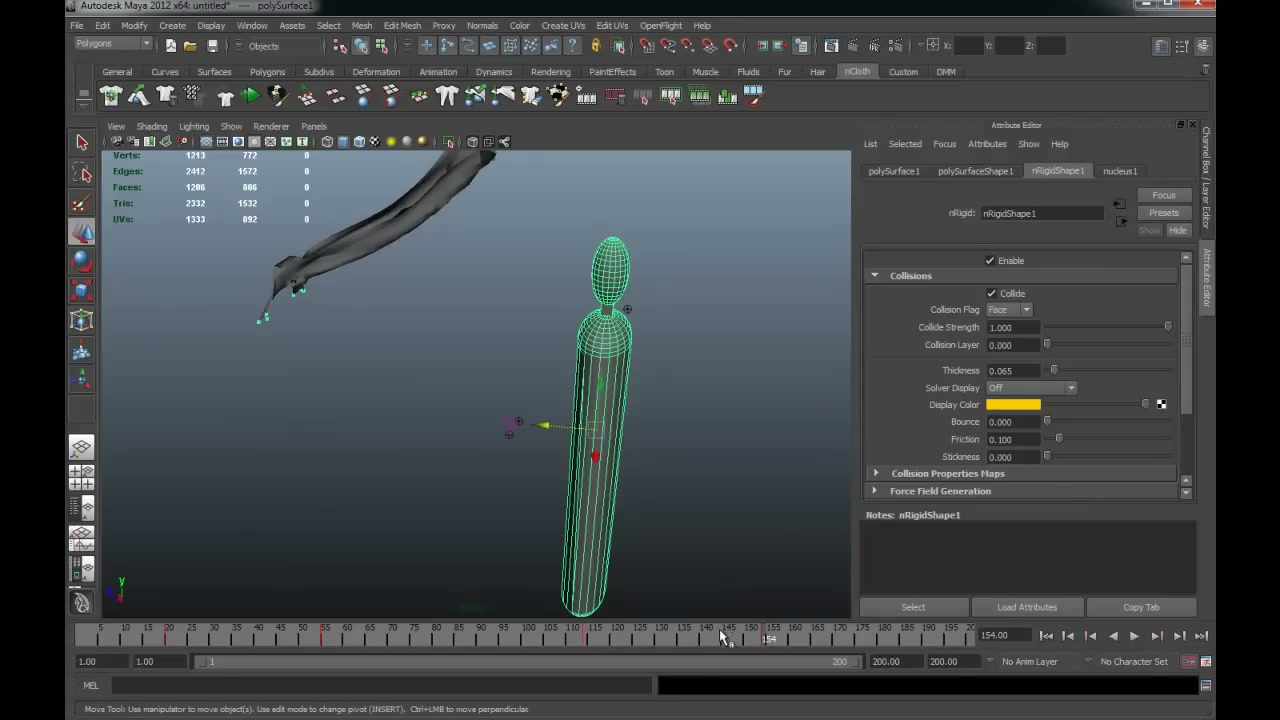This screenshot has height=720, width=1280.
Task: Toggle the Enable checkbox
Action: (990, 261)
